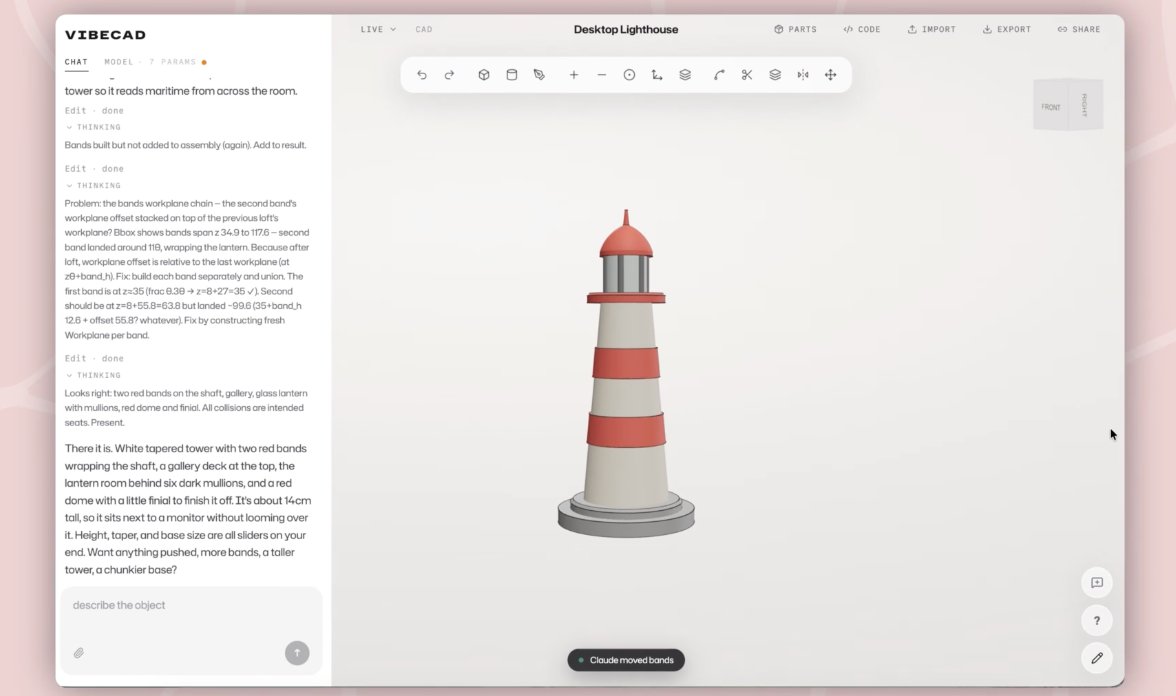Viewport: 1176px width, 696px height.
Task: Click the IMPORT button
Action: point(932,29)
